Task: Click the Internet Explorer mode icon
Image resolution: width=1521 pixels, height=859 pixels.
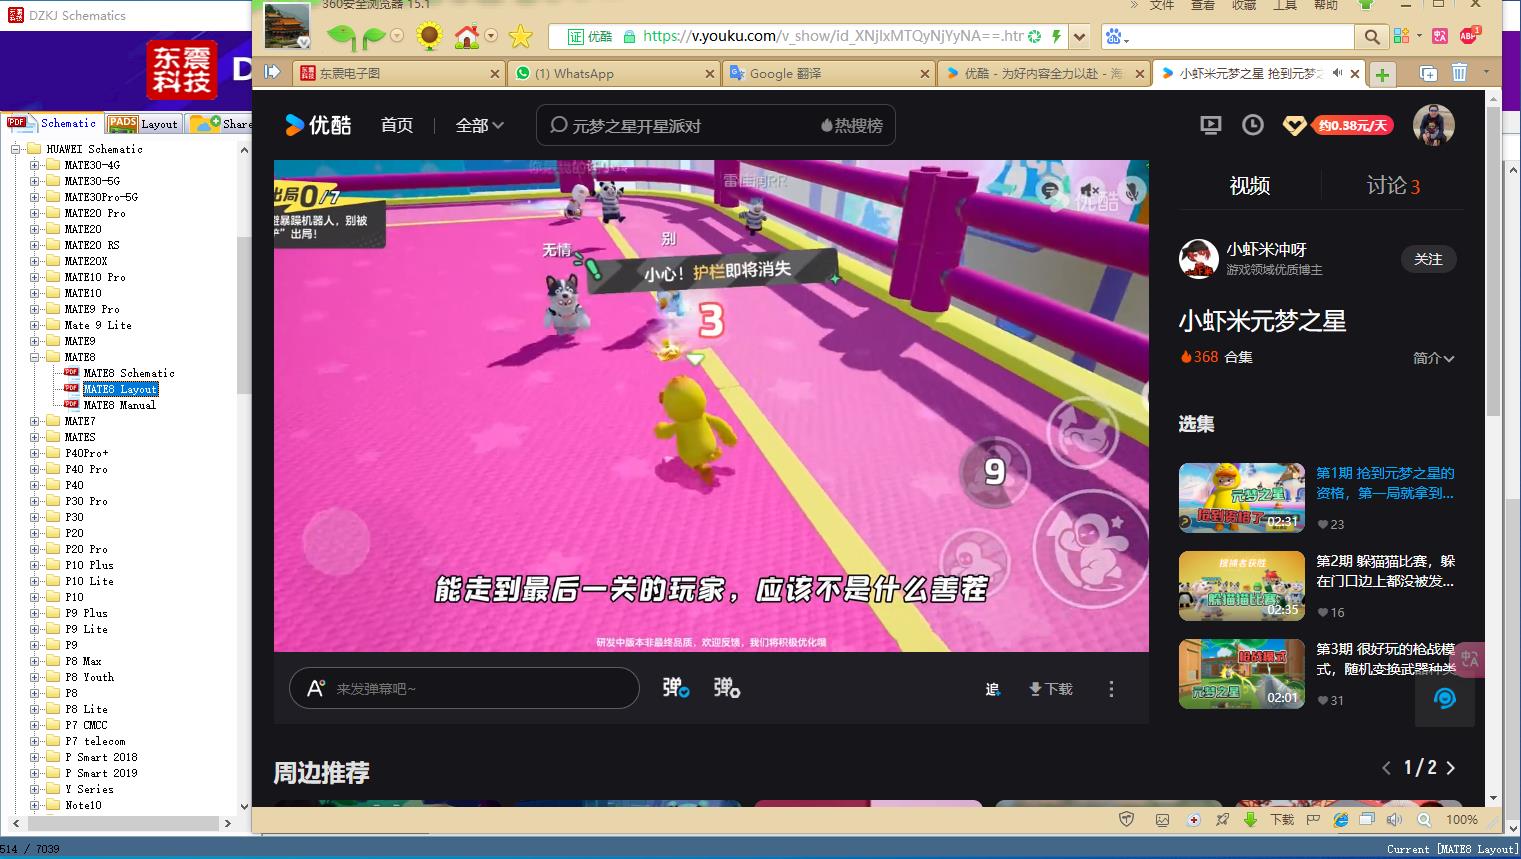Action: [x=1340, y=819]
